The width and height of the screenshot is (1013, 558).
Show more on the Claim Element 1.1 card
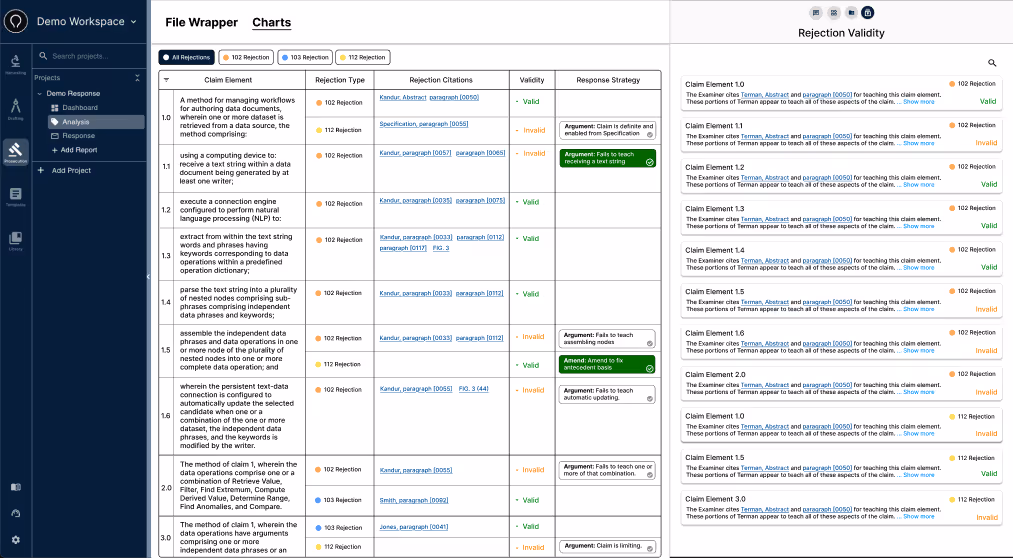919,143
